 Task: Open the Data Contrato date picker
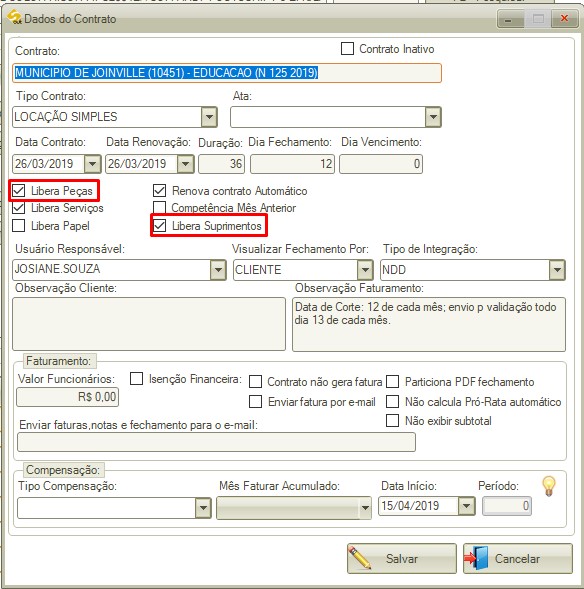[92, 164]
